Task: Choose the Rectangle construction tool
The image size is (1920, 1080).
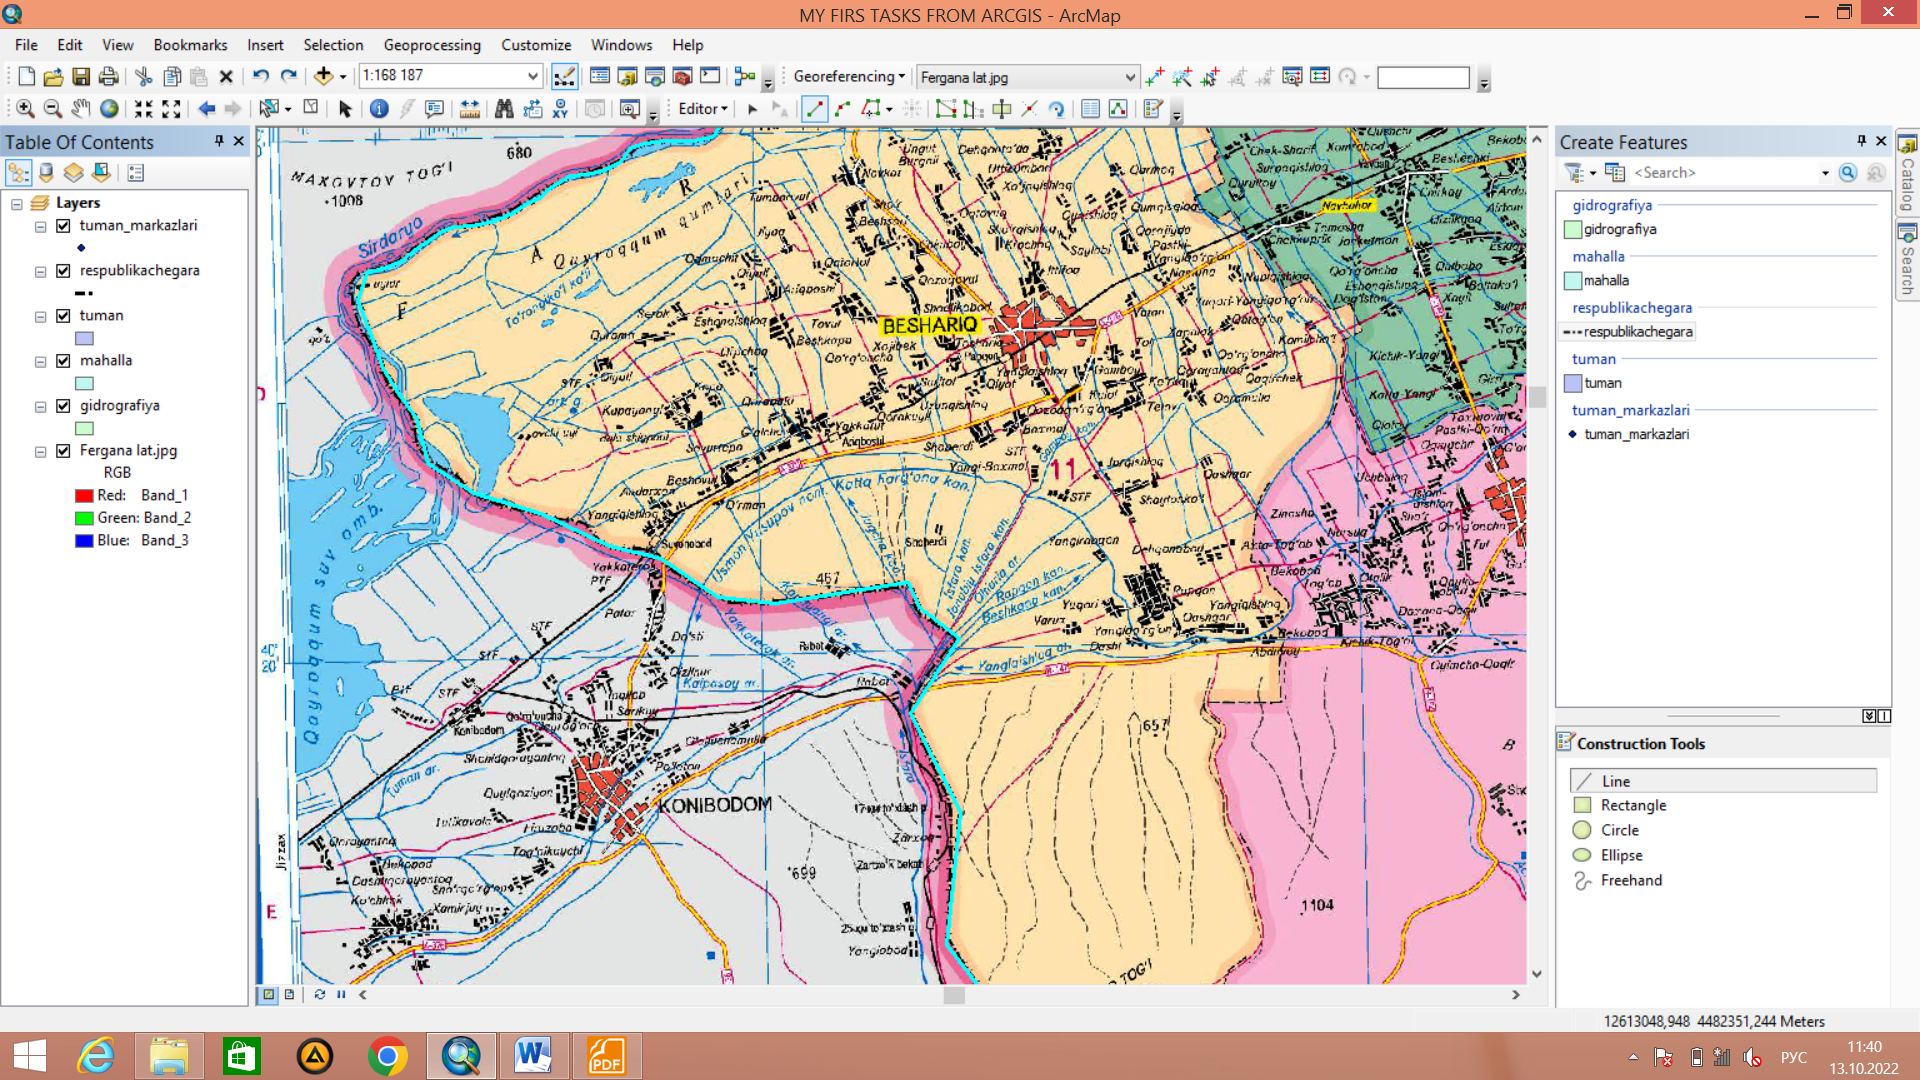Action: pos(1620,806)
